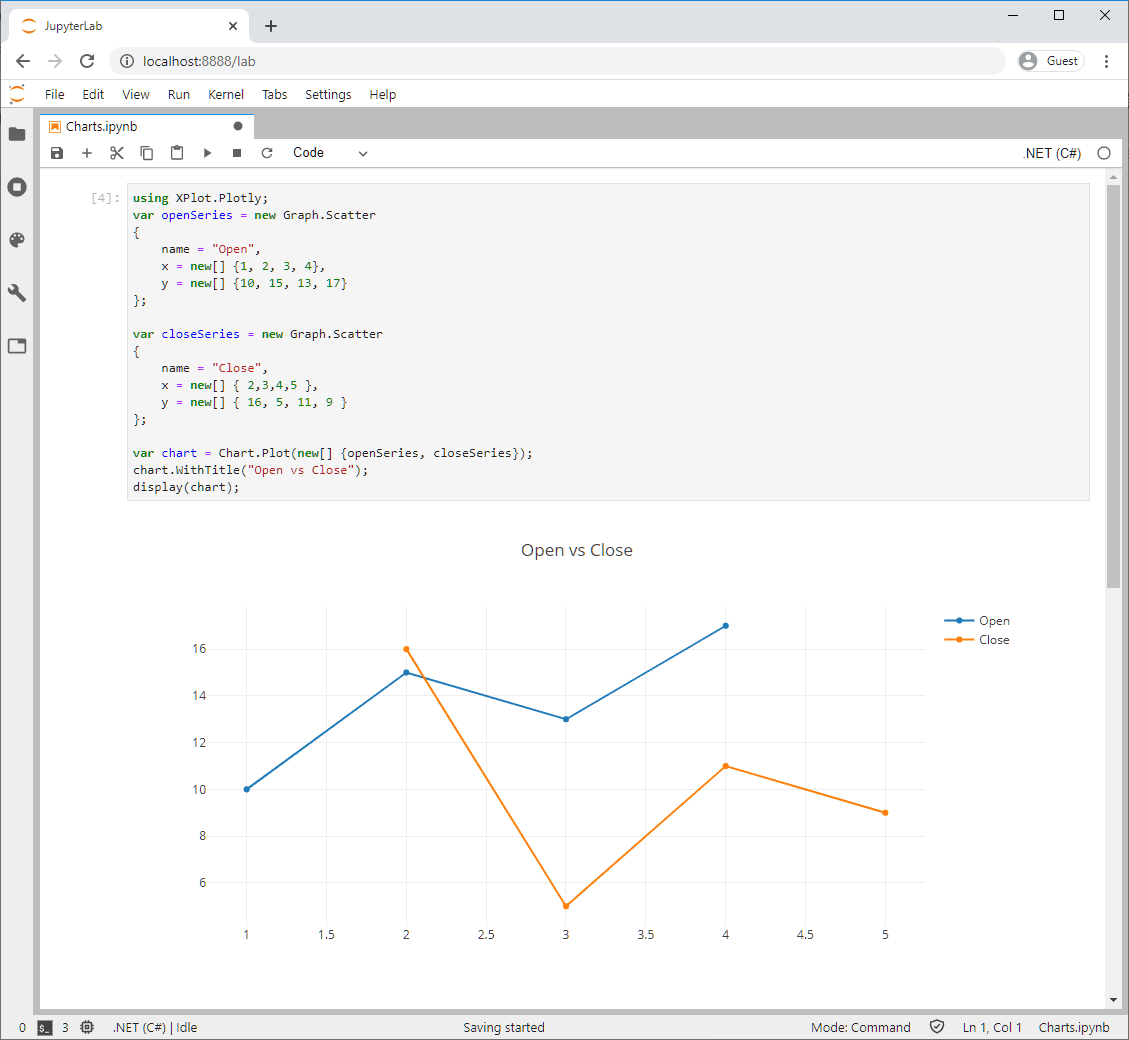Open the Settings menu
This screenshot has height=1040, width=1129.
coord(328,94)
